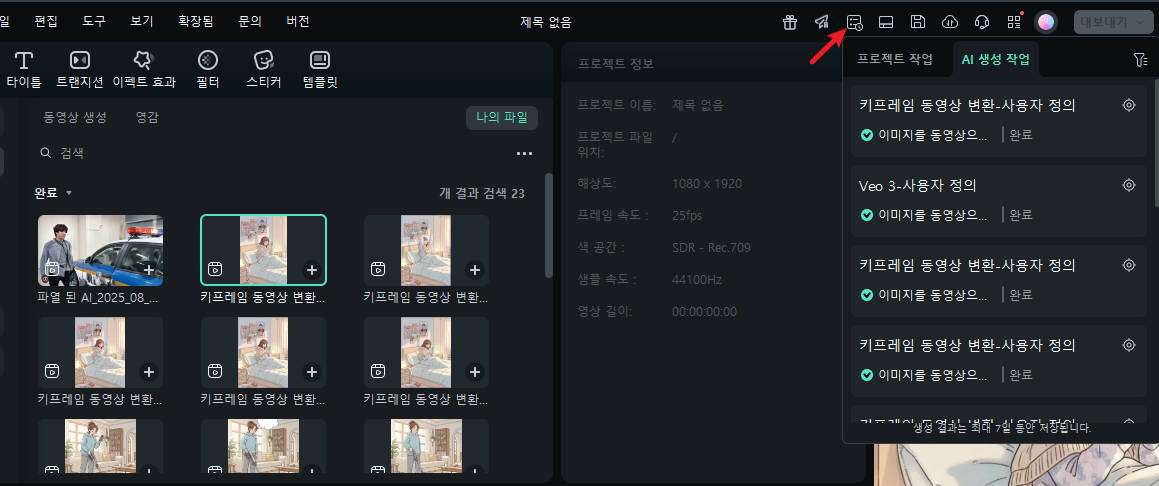Select the AI 생성 작업 tab
The height and width of the screenshot is (486, 1159).
point(996,60)
